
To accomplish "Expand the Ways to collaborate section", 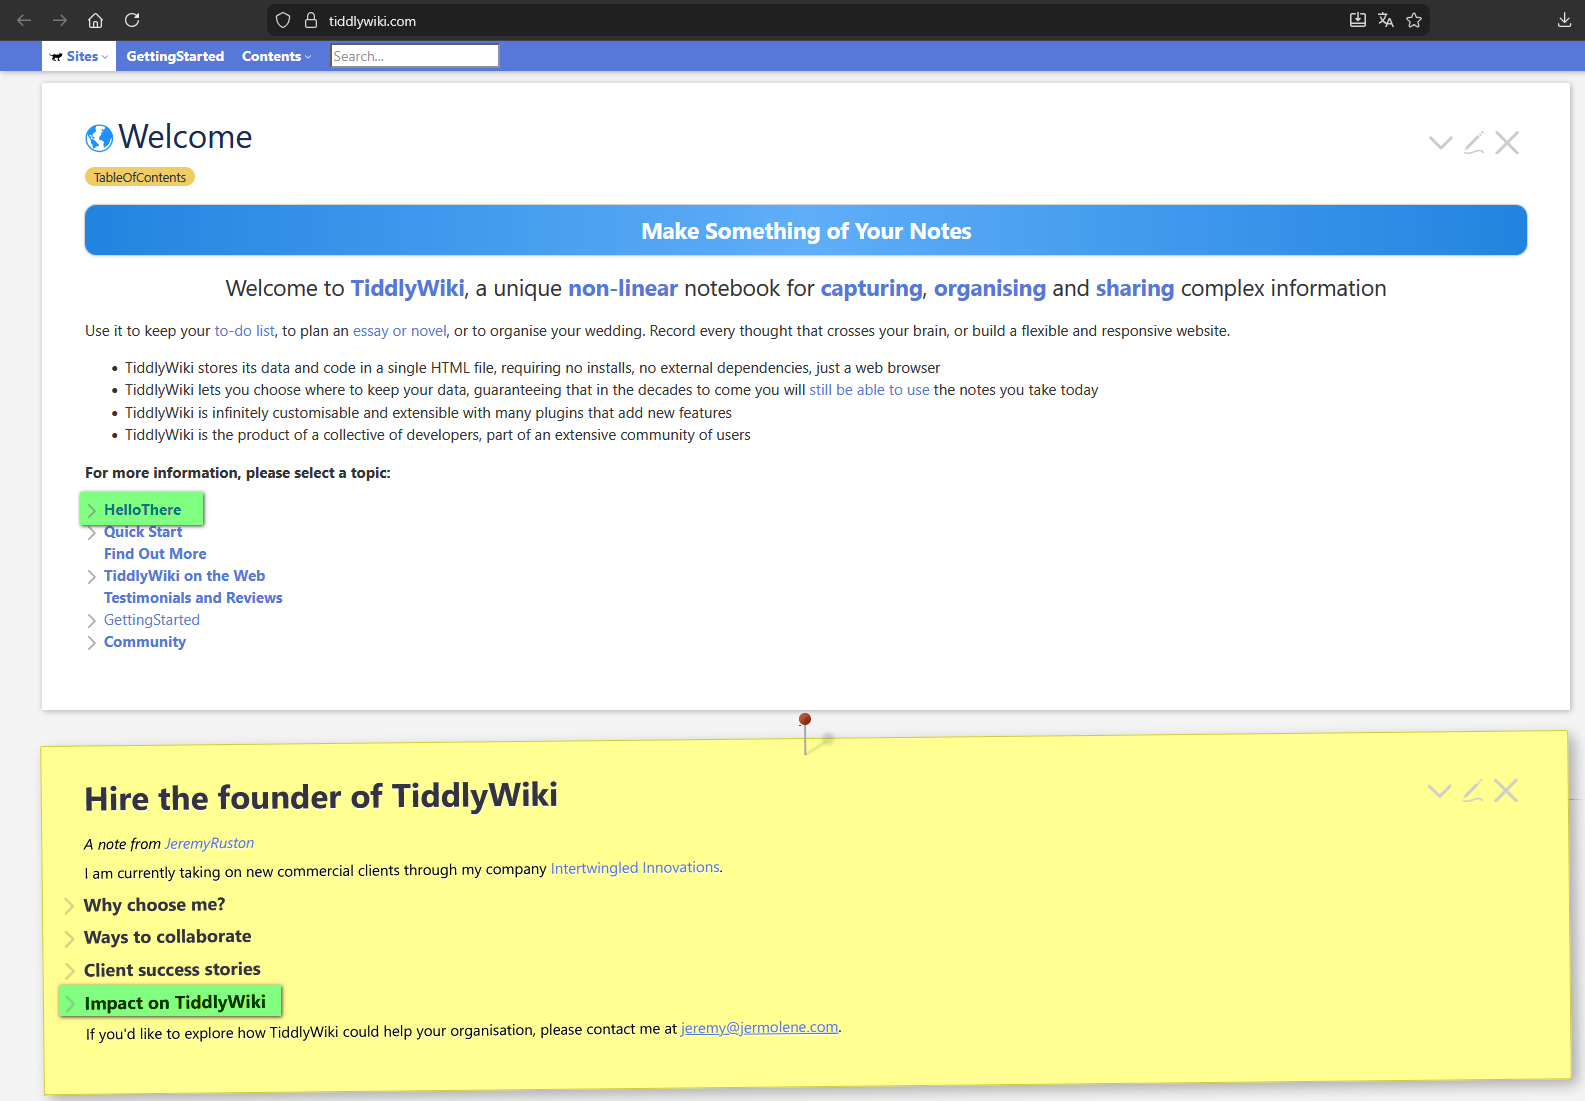I will (x=69, y=938).
